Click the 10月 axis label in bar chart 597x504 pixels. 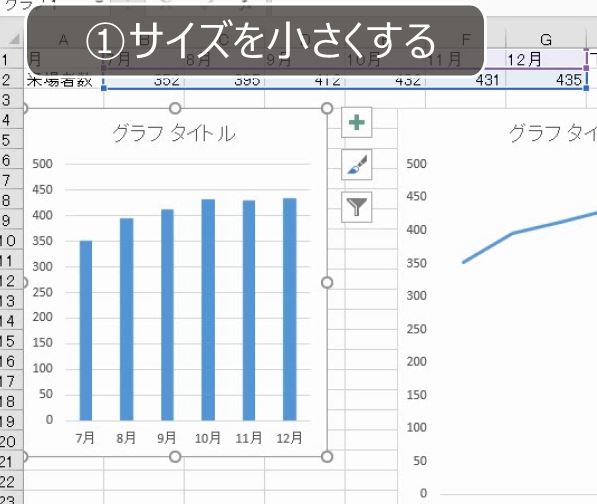(x=208, y=438)
